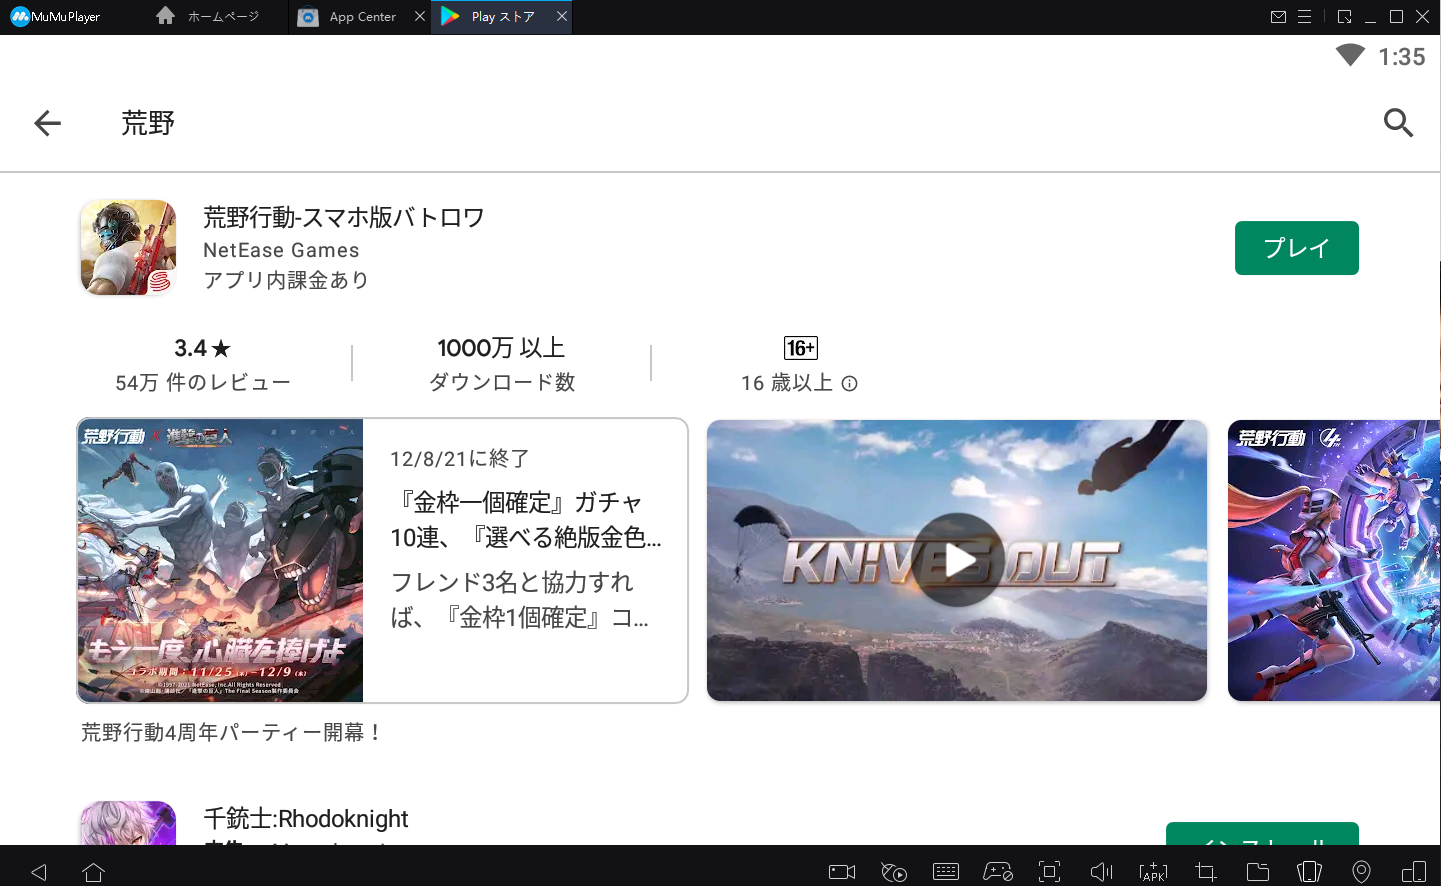The image size is (1441, 886).
Task: Open the MuMu Player hamburger menu
Action: pos(1305,17)
